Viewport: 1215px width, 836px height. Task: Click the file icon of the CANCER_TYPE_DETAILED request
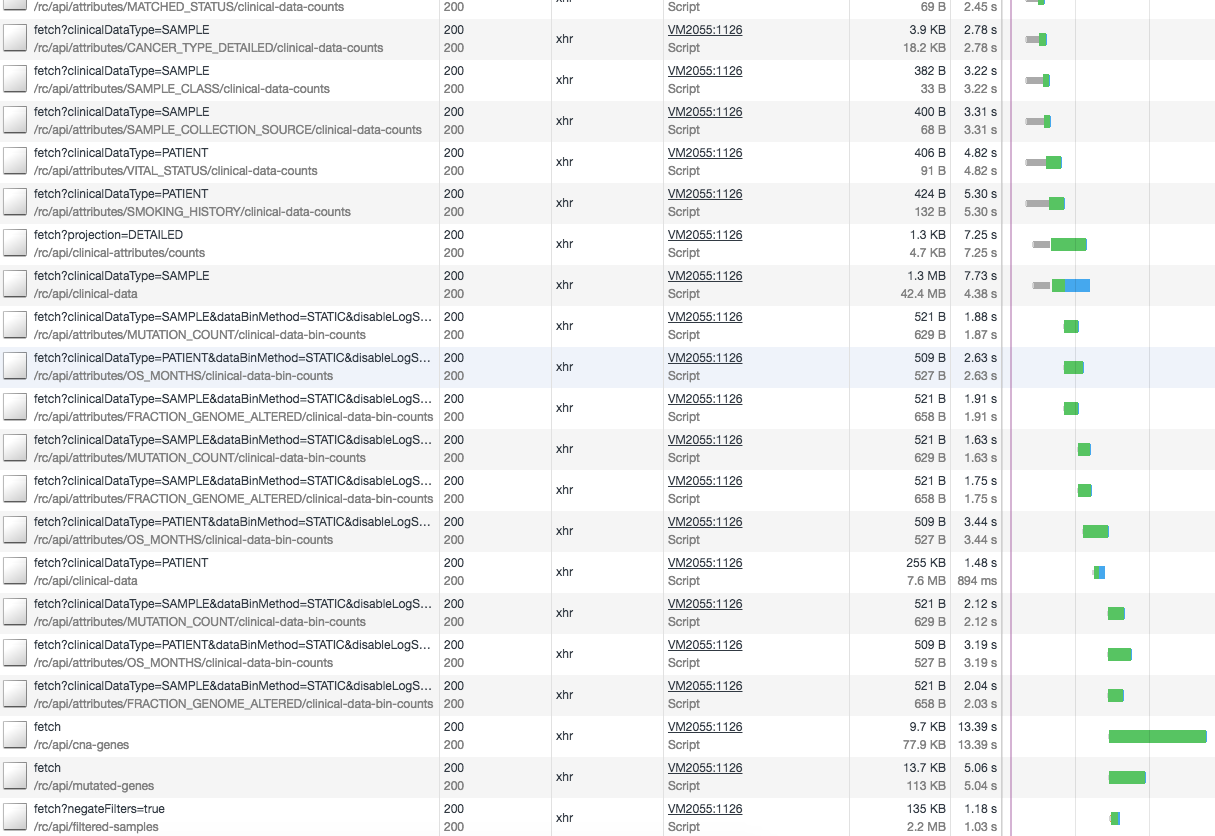click(15, 39)
